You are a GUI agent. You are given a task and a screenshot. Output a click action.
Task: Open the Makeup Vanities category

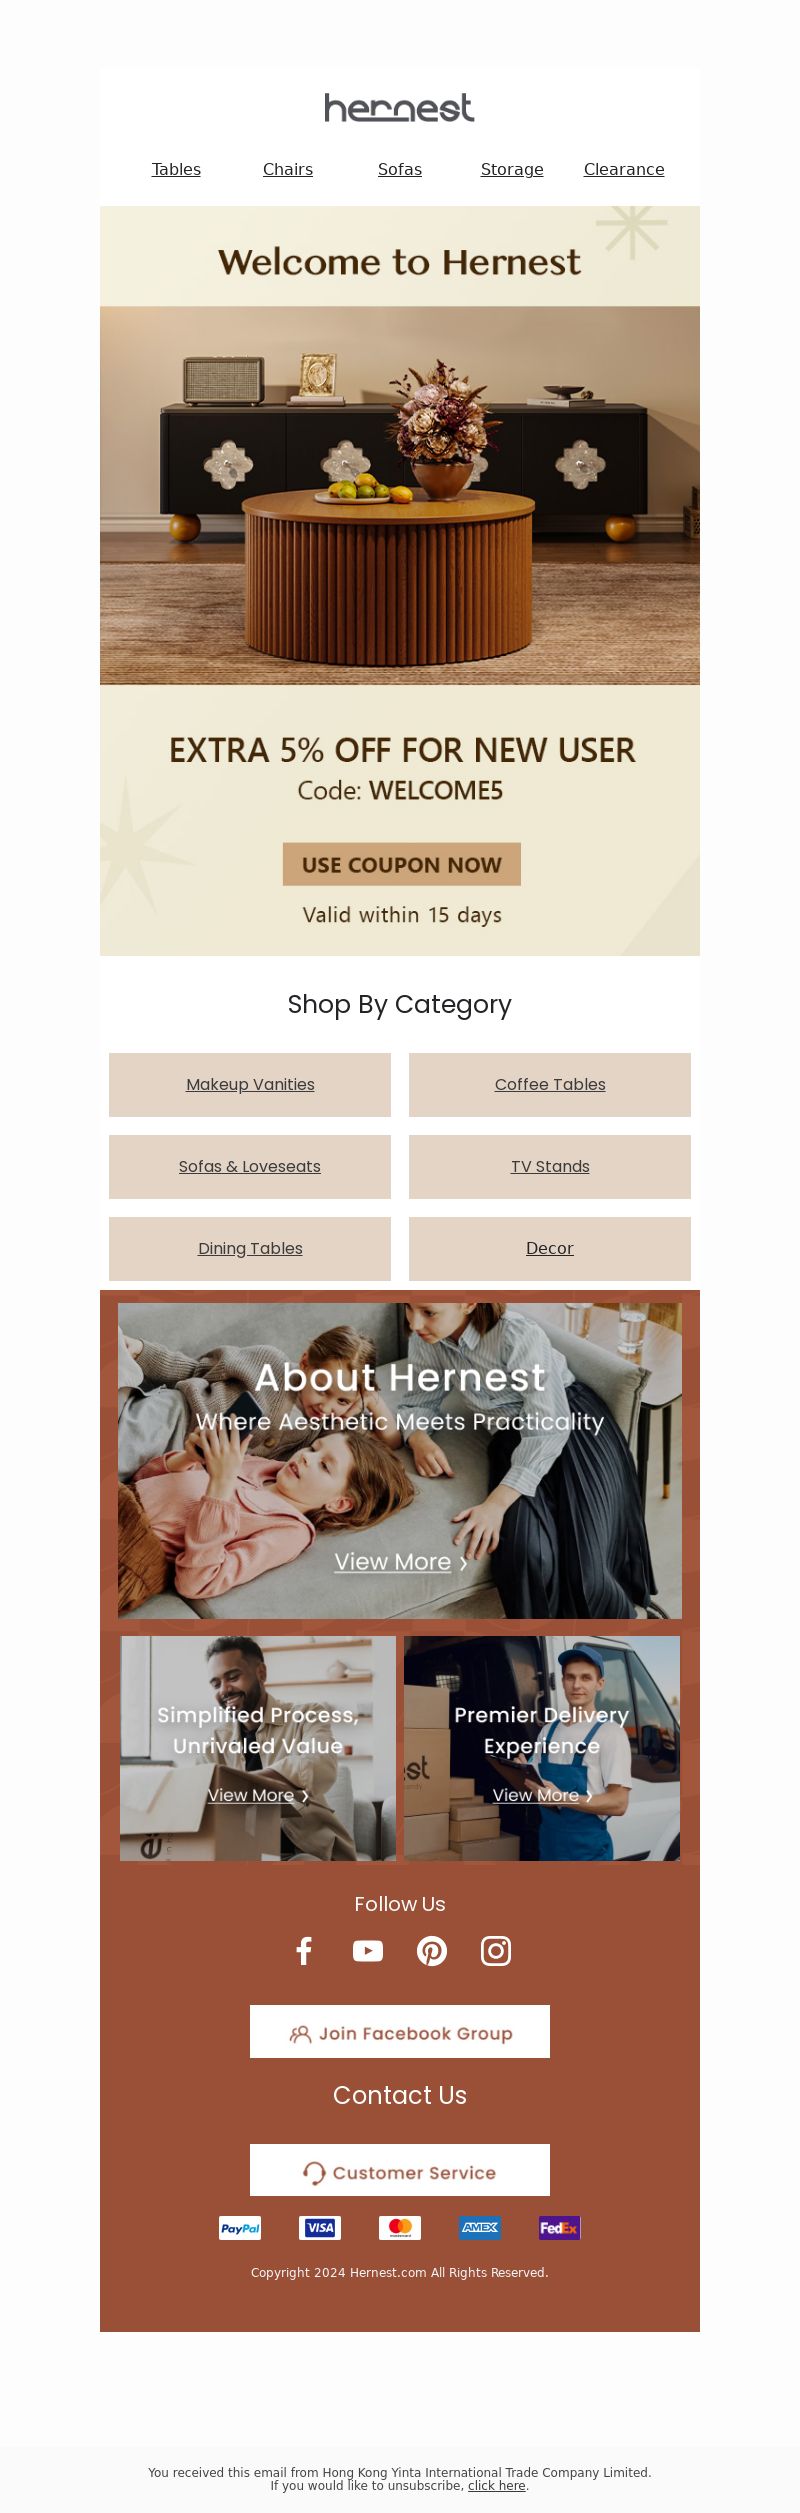click(250, 1085)
